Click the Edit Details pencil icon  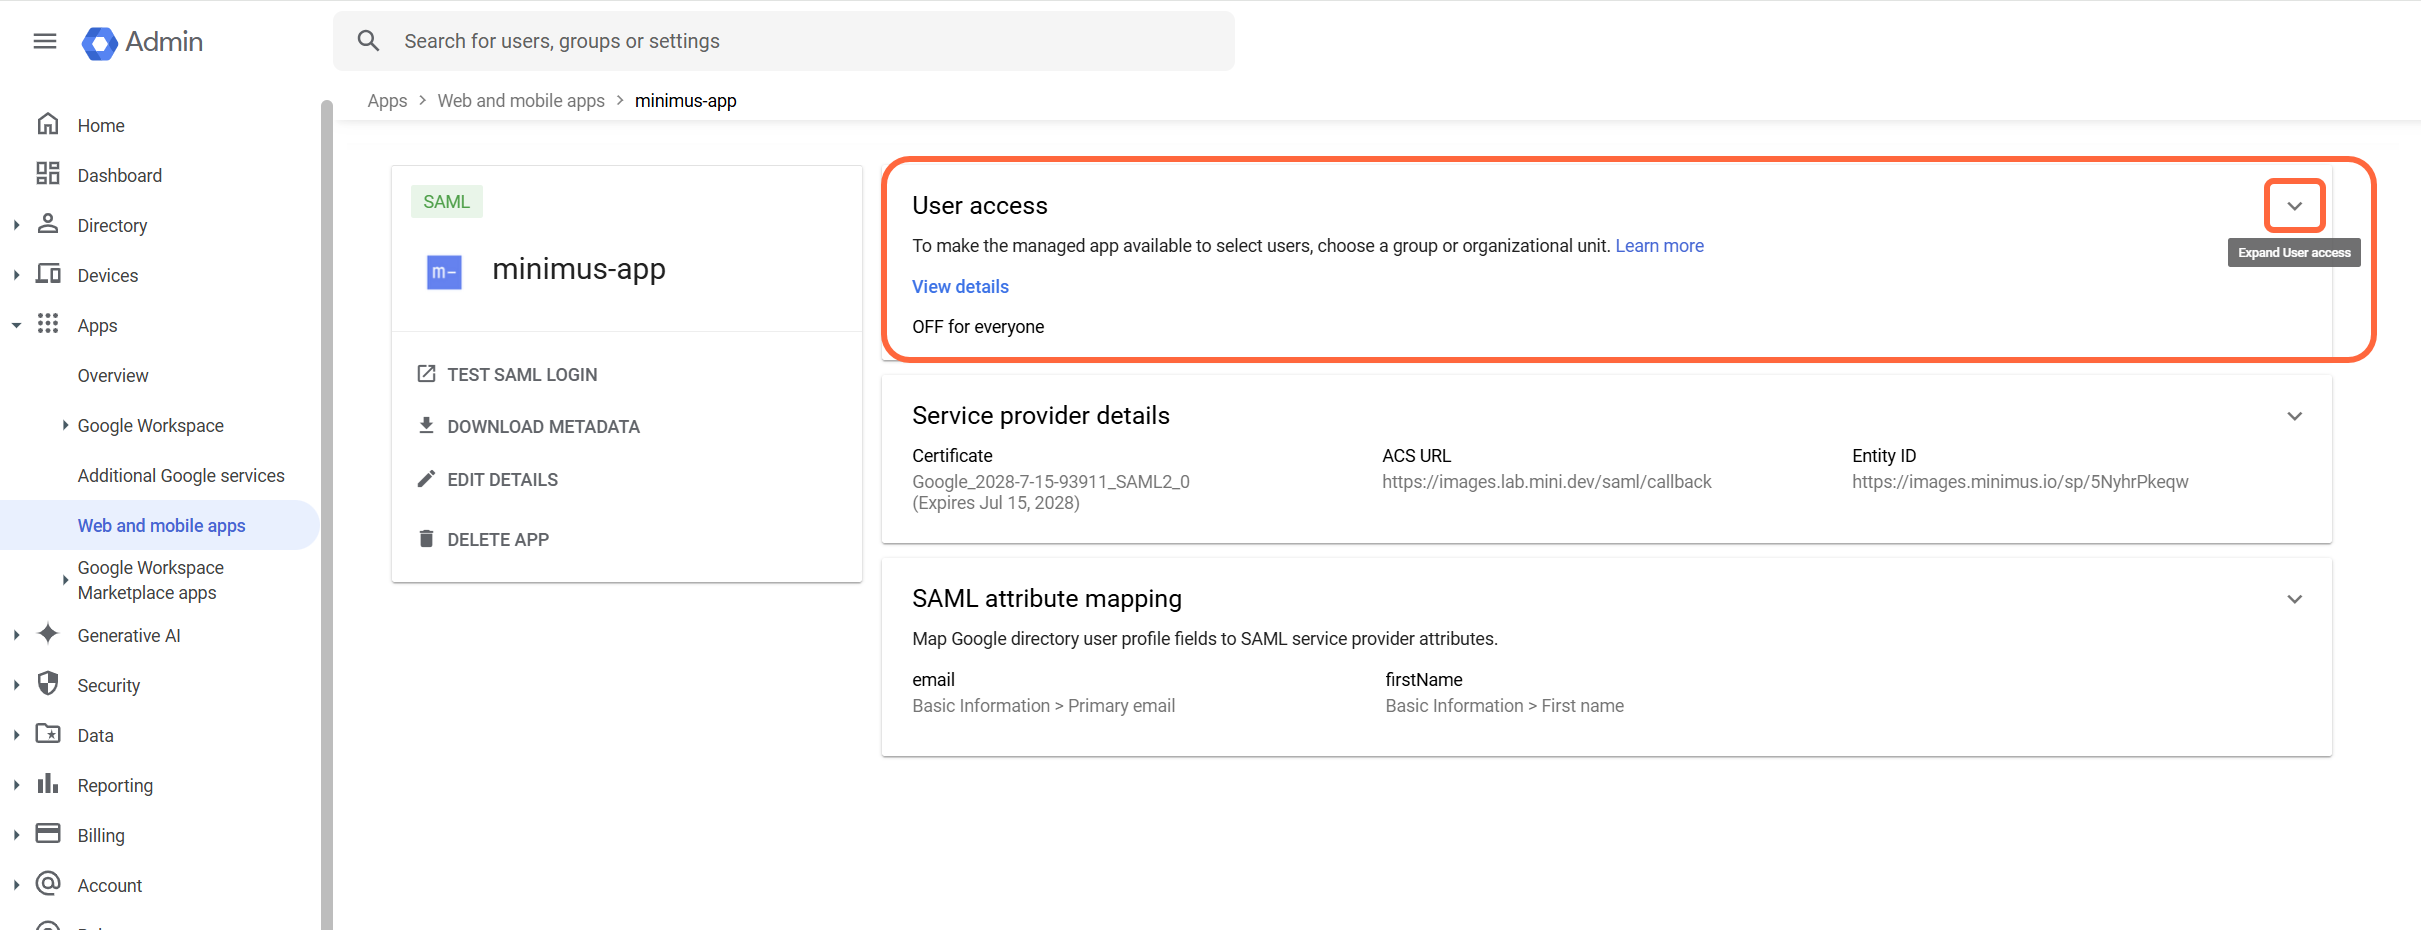click(428, 478)
